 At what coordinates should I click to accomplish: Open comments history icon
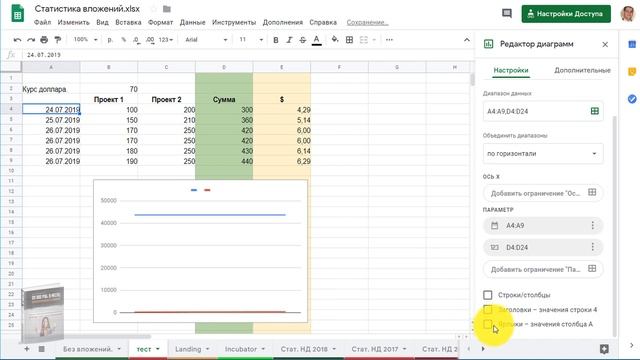click(x=507, y=13)
